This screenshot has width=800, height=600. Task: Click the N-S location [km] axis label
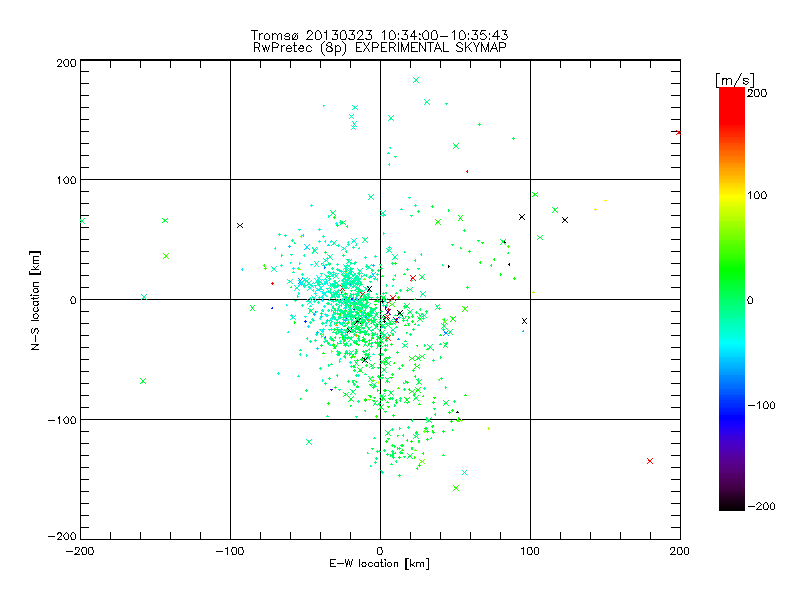point(35,300)
